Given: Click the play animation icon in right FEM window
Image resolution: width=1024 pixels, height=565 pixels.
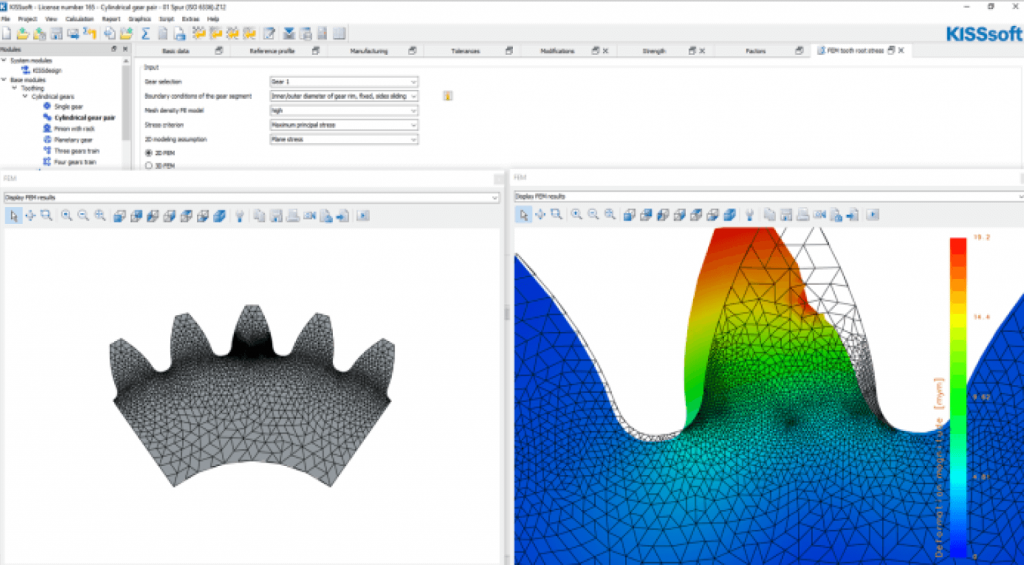Looking at the screenshot, I should point(873,214).
